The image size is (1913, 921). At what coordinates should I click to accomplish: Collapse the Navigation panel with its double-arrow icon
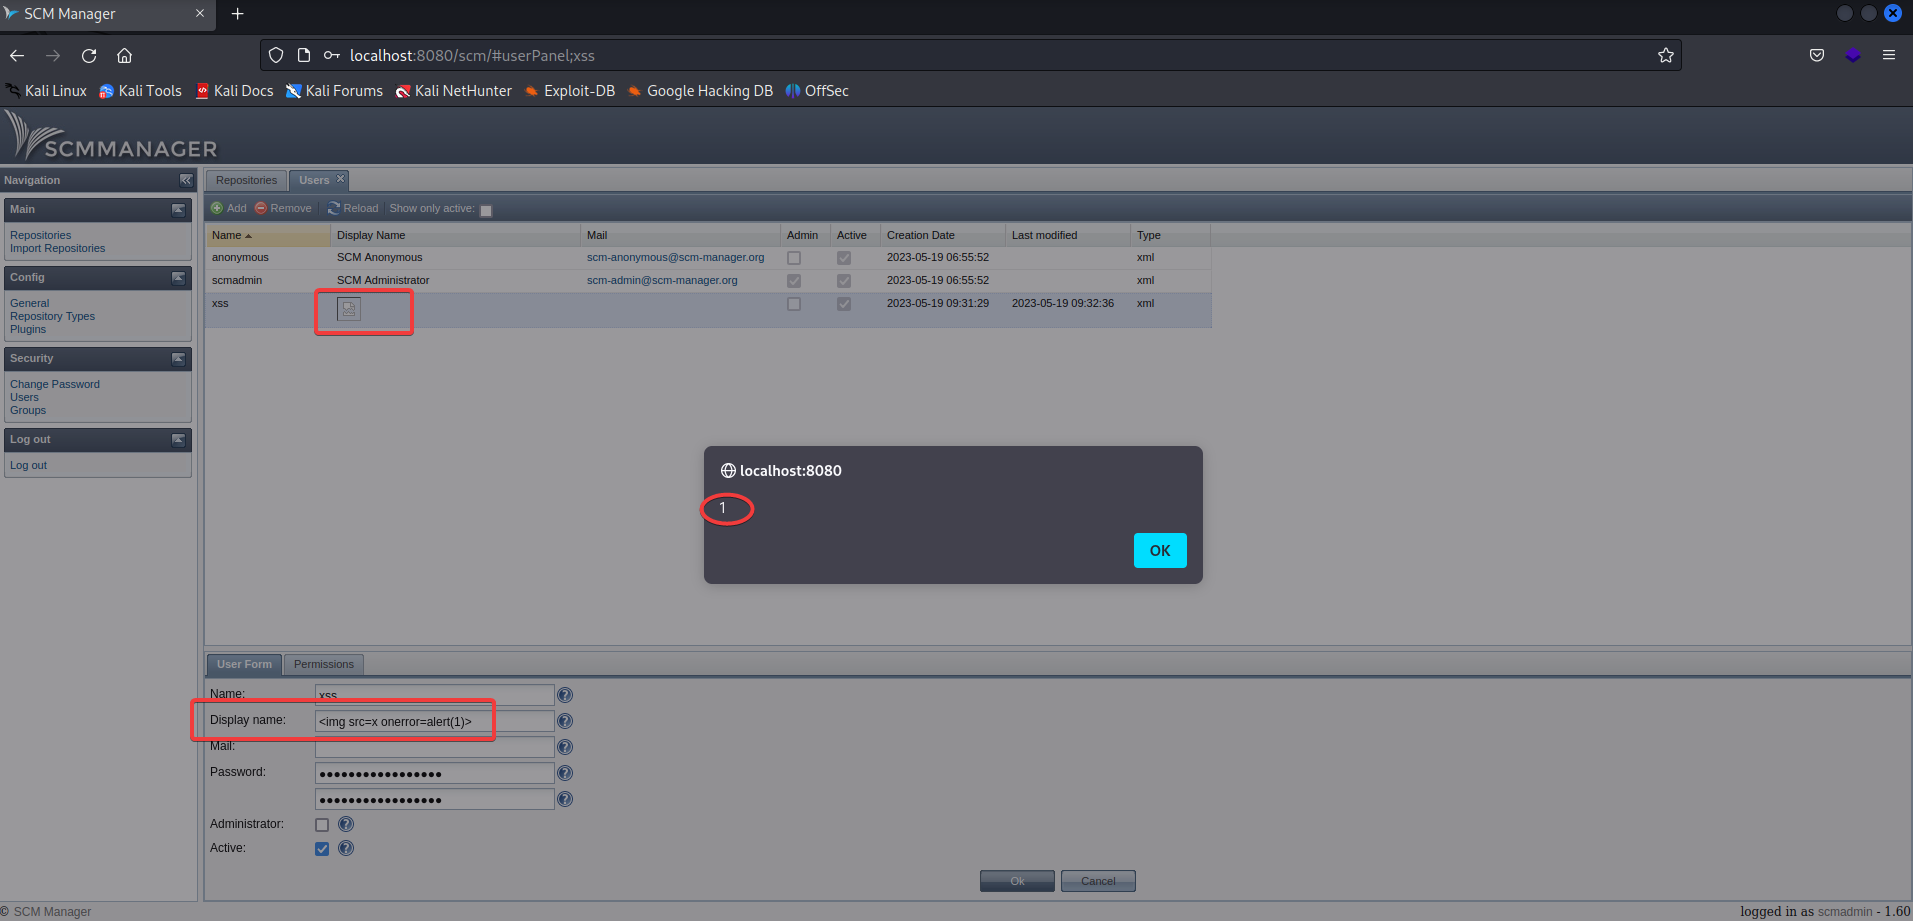click(185, 180)
